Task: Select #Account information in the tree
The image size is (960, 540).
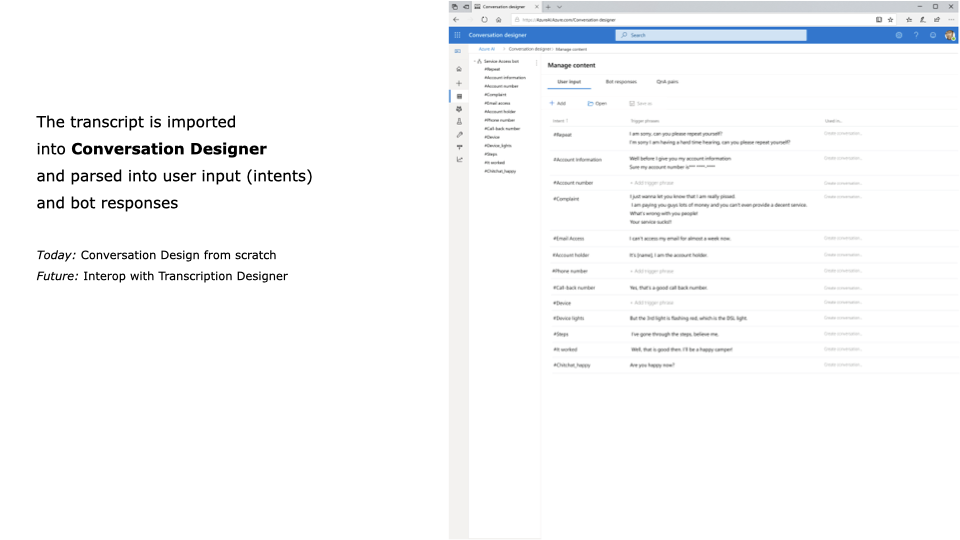Action: (x=505, y=78)
